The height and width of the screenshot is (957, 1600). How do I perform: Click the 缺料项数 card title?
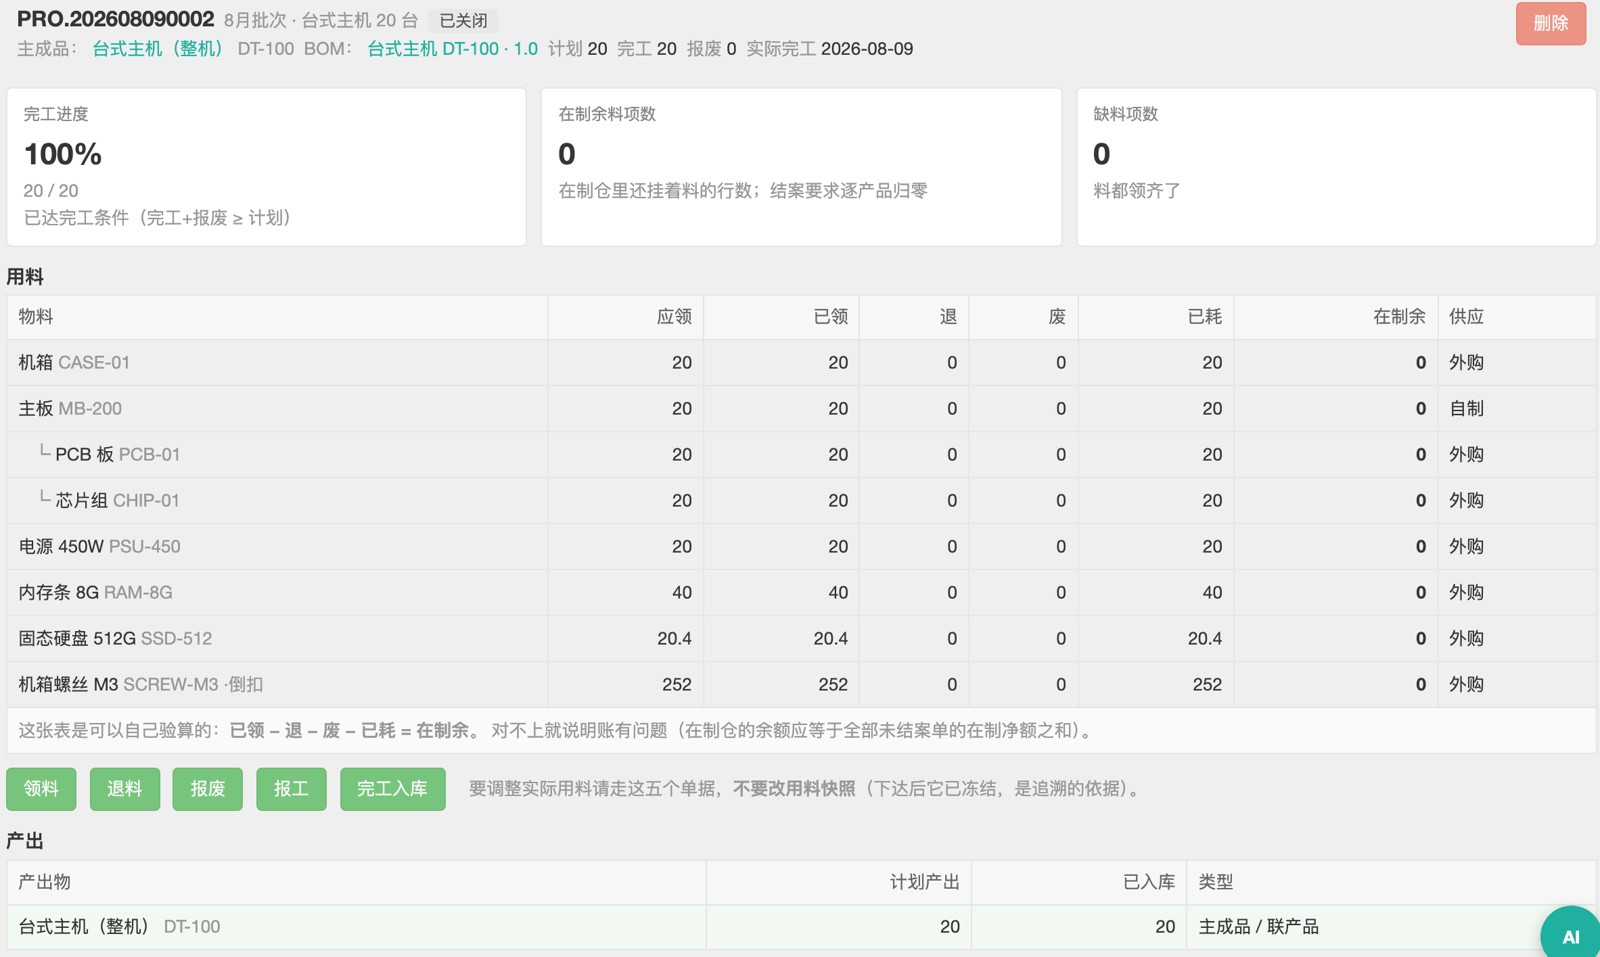[1125, 114]
